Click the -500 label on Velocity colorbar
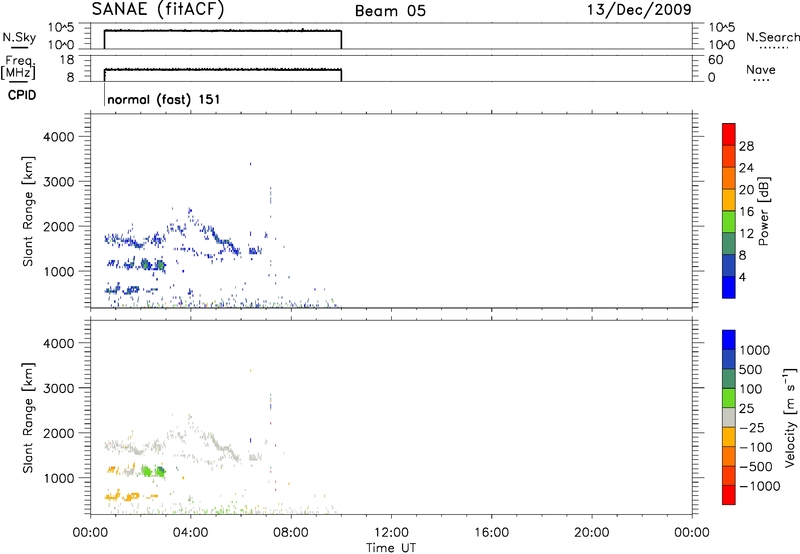This screenshot has width=800, height=554. [756, 467]
